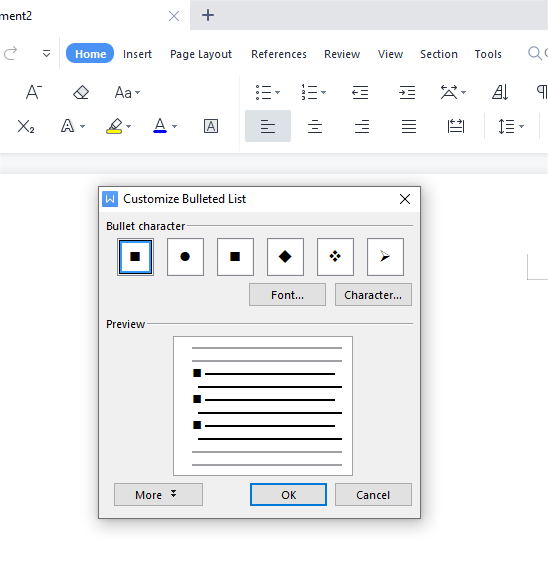Image resolution: width=548 pixels, height=570 pixels.
Task: Click the Change Case Aa icon
Action: pyautogui.click(x=123, y=93)
